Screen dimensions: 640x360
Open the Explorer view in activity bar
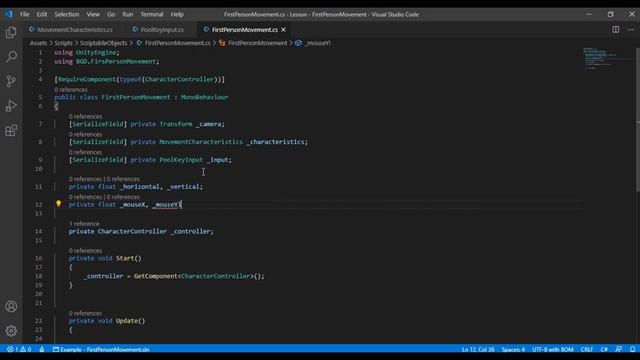click(x=11, y=32)
